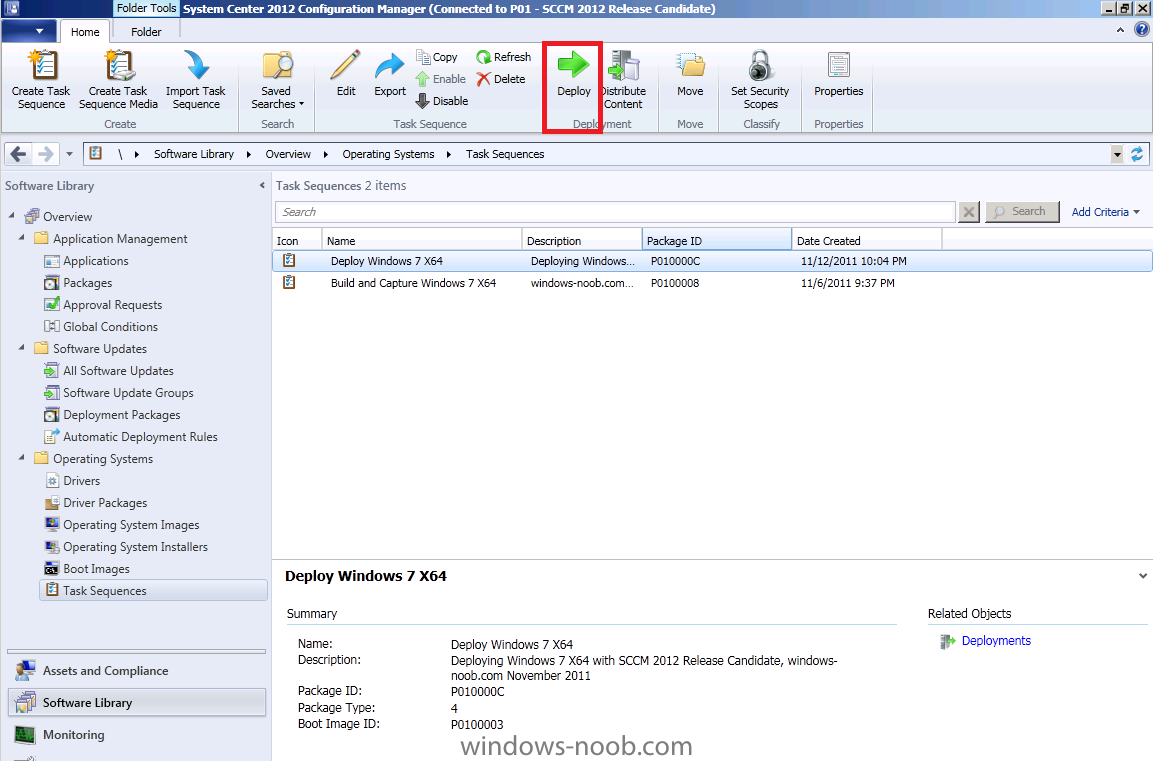
Task: Sort by Package ID column header
Action: (717, 240)
